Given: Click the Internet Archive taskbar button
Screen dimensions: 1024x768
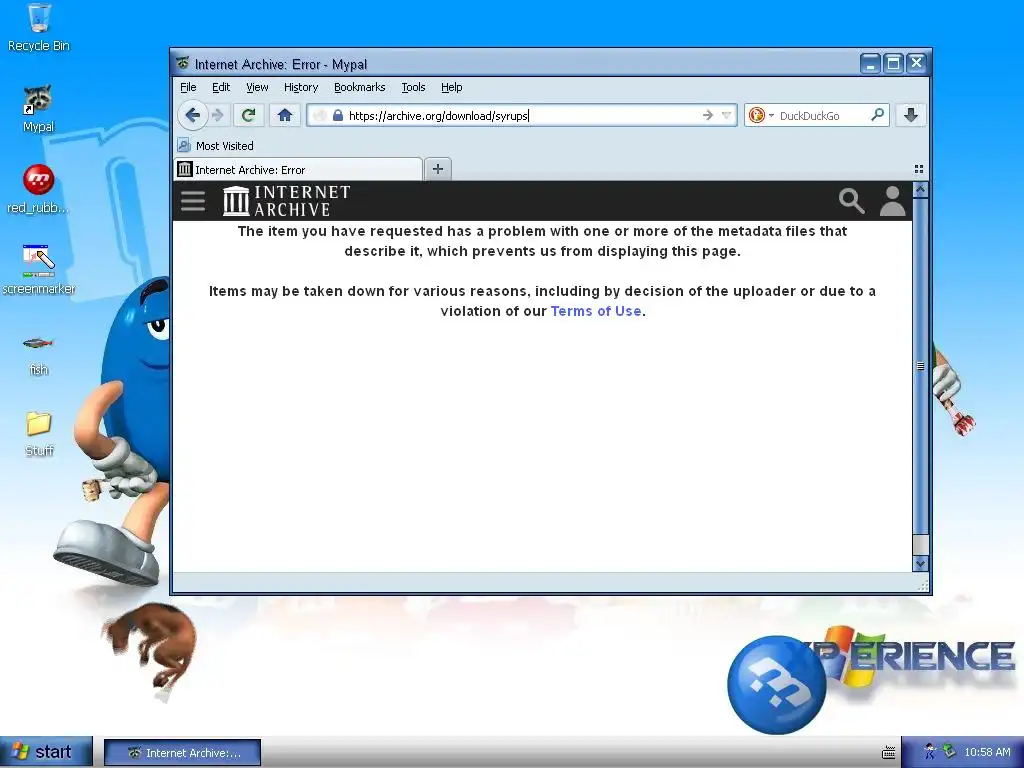Looking at the screenshot, I should click(183, 753).
